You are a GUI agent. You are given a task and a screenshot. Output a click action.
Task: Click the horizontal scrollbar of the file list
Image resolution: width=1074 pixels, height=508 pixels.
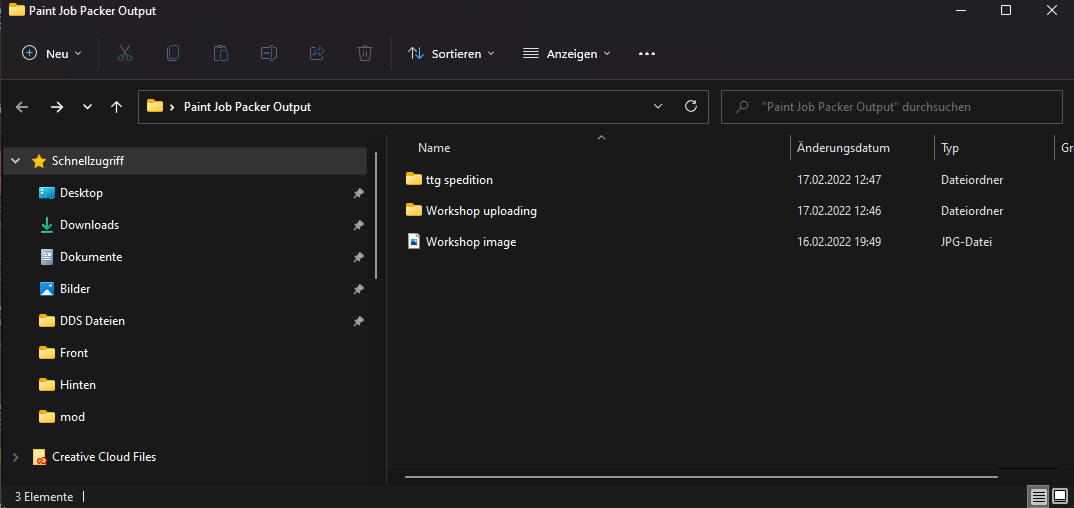[701, 476]
